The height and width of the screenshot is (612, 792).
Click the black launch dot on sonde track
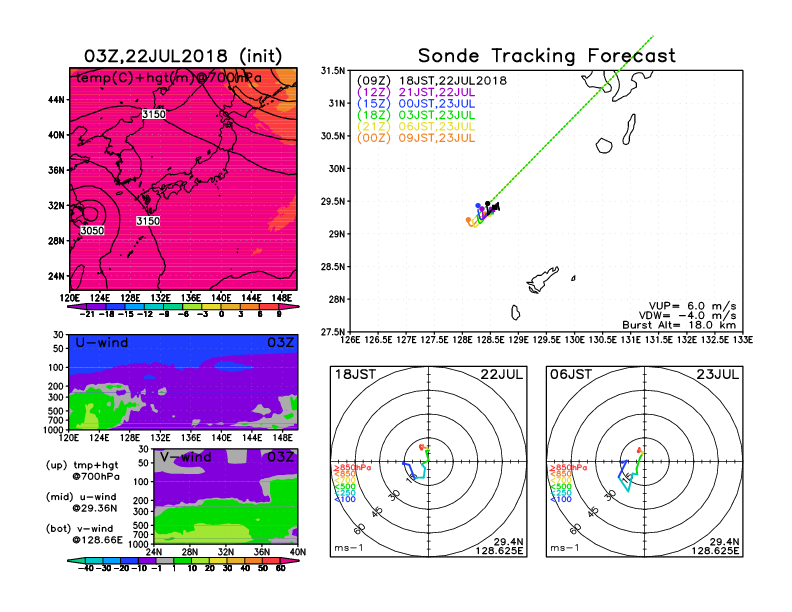487,203
